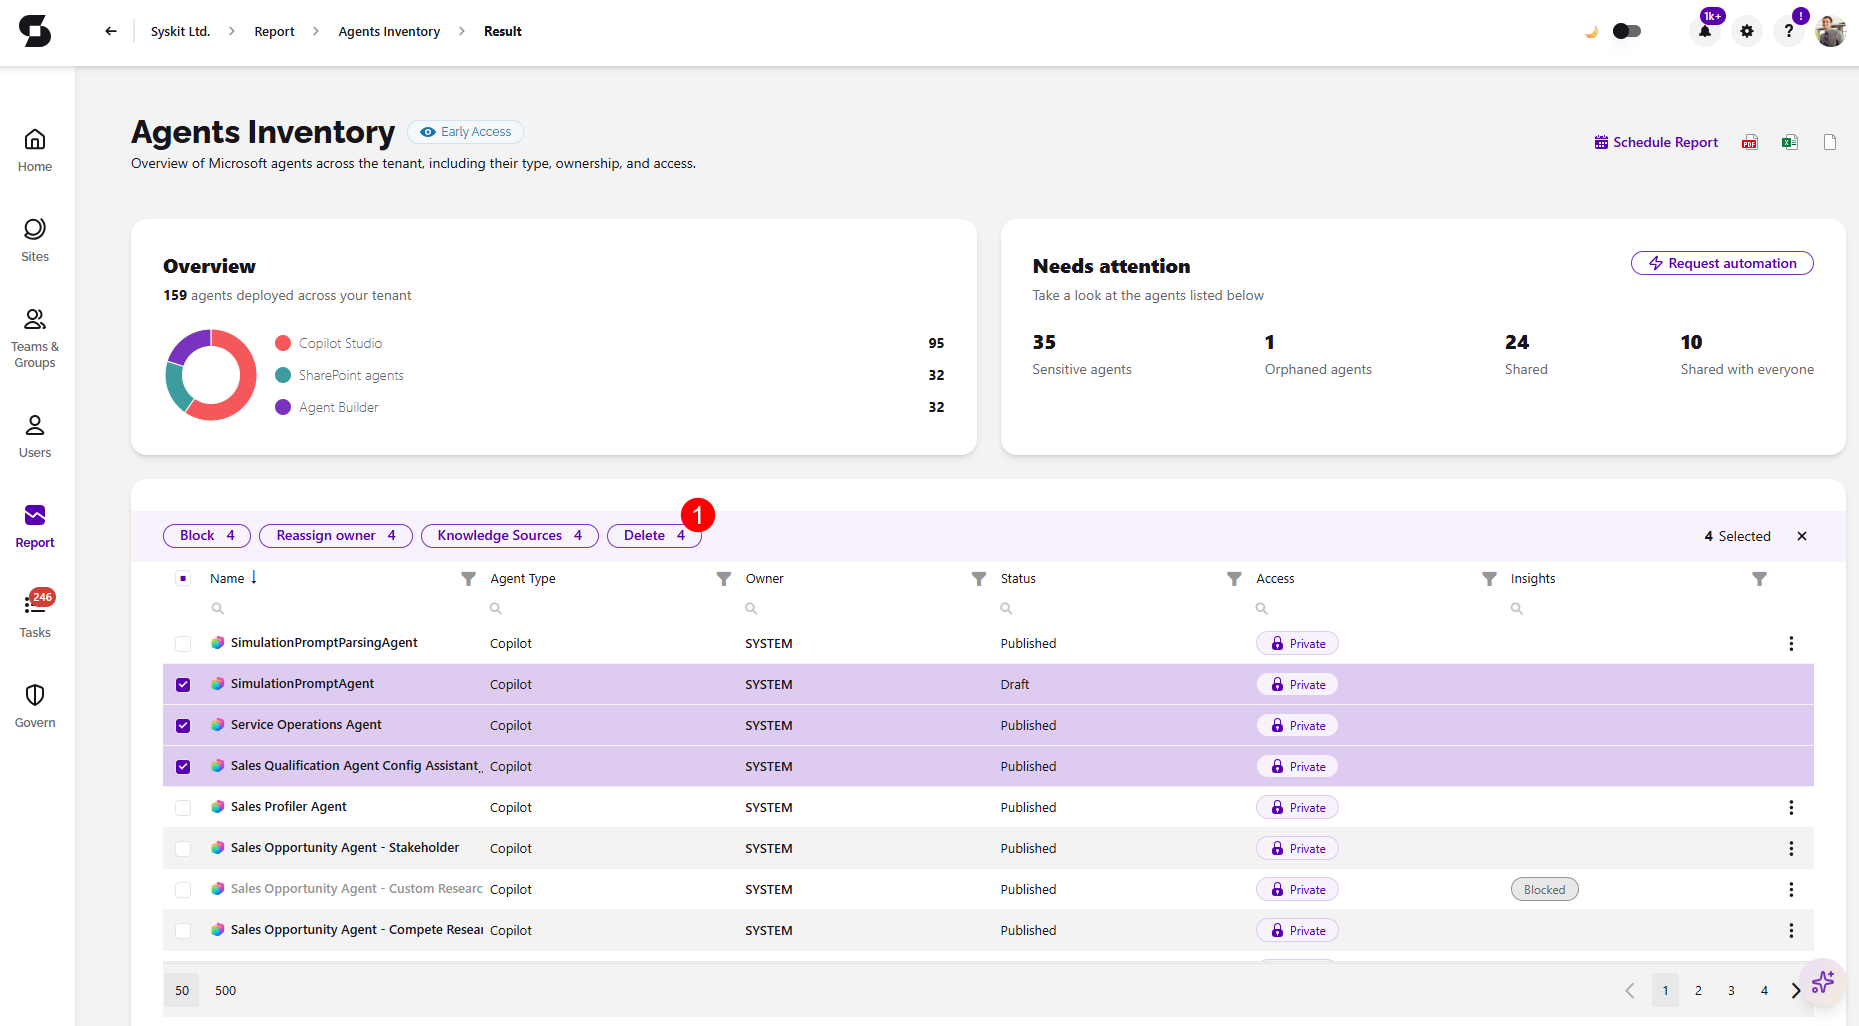The width and height of the screenshot is (1859, 1026).
Task: Open the notifications bell
Action: pyautogui.click(x=1705, y=31)
